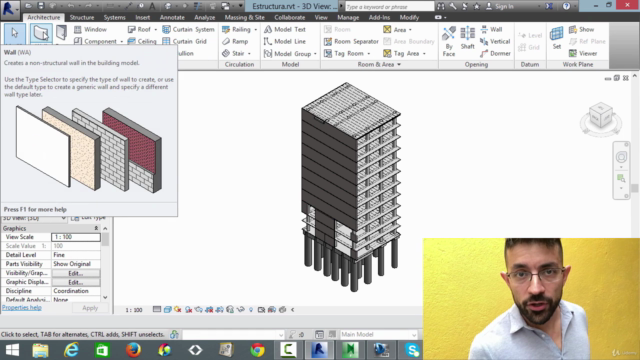640x360 pixels.
Task: Click the Room Separator tool
Action: click(x=351, y=41)
